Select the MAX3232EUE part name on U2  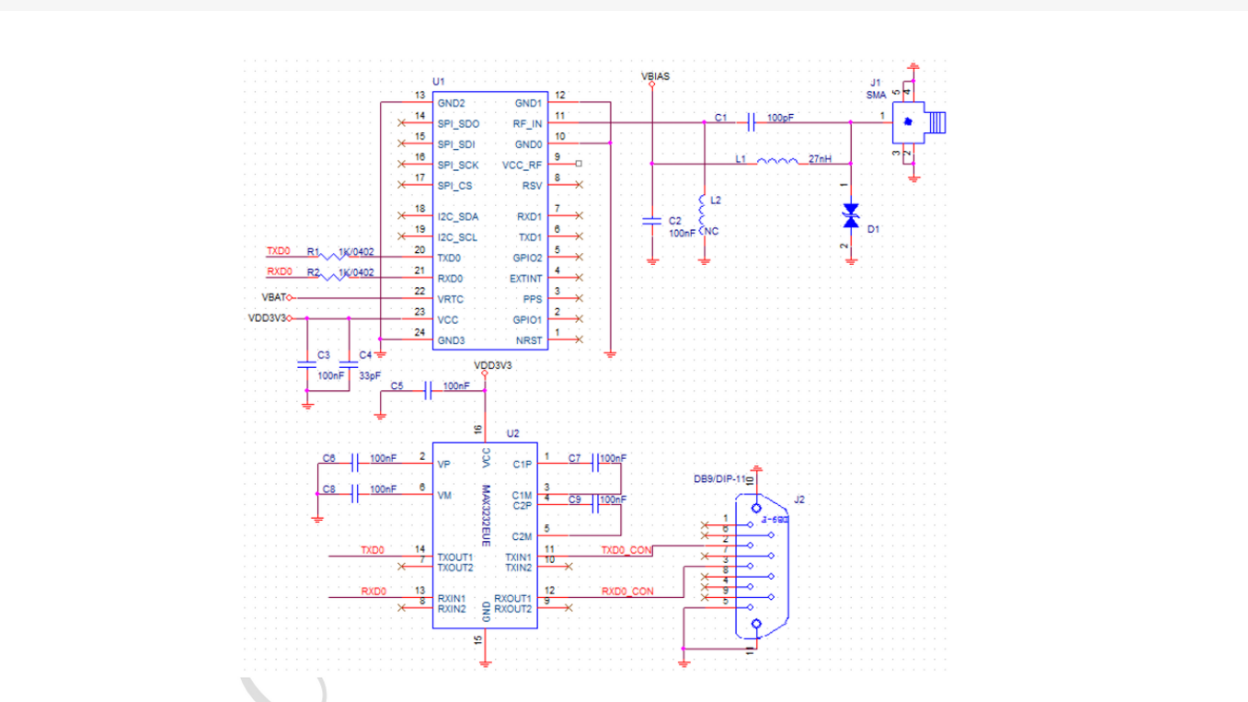(485, 516)
